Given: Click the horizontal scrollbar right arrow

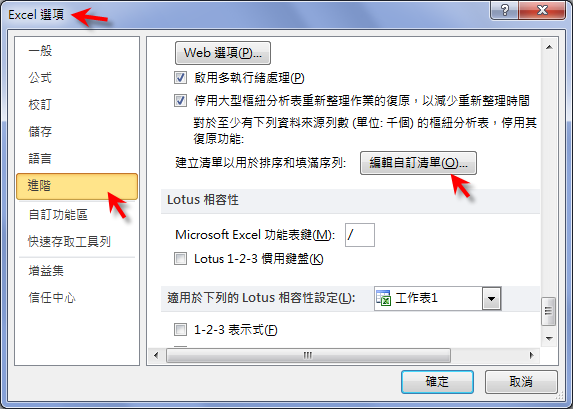Looking at the screenshot, I should 531,355.
